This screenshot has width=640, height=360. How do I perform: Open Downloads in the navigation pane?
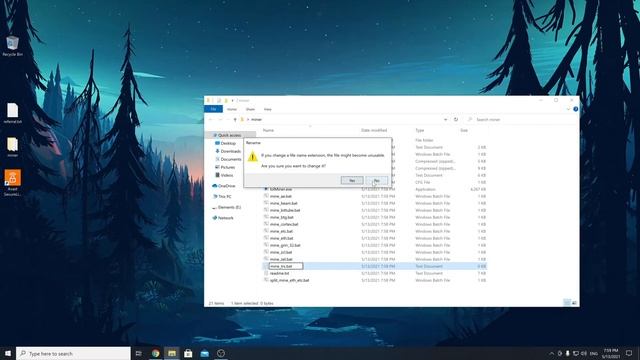[x=230, y=151]
